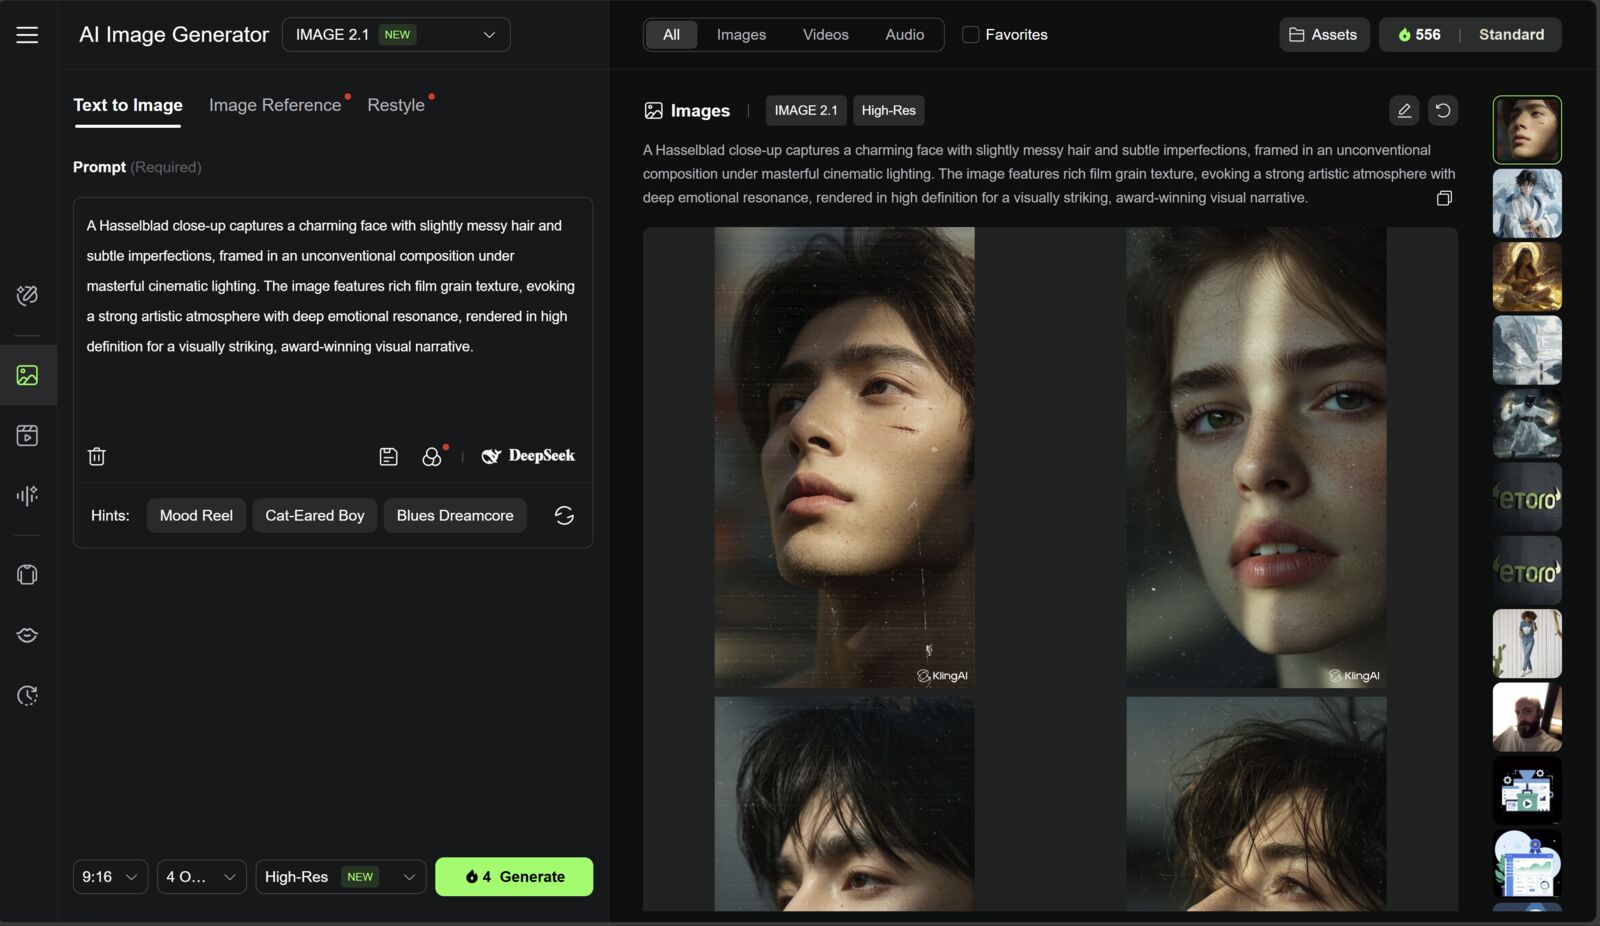Click the regenerate icon next to the pencil
1600x926 pixels.
pyautogui.click(x=1442, y=110)
